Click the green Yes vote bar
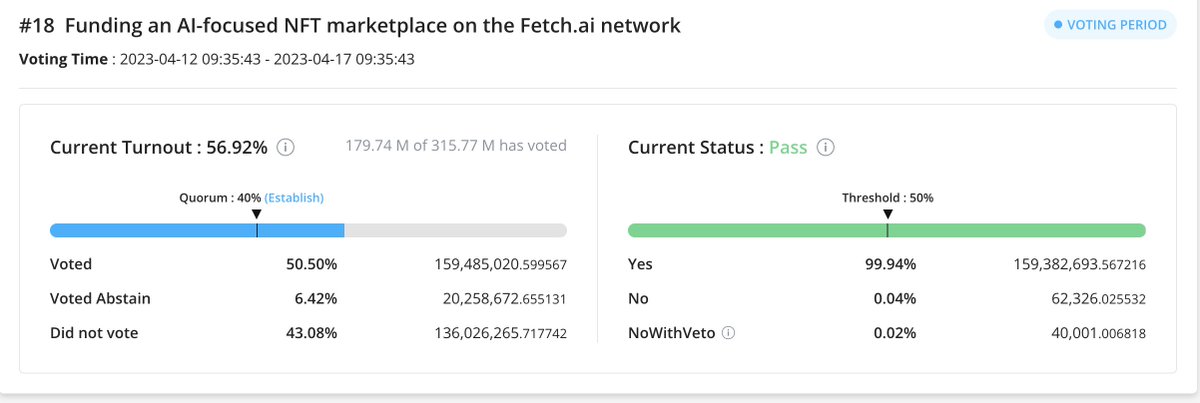This screenshot has height=403, width=1200. (887, 230)
